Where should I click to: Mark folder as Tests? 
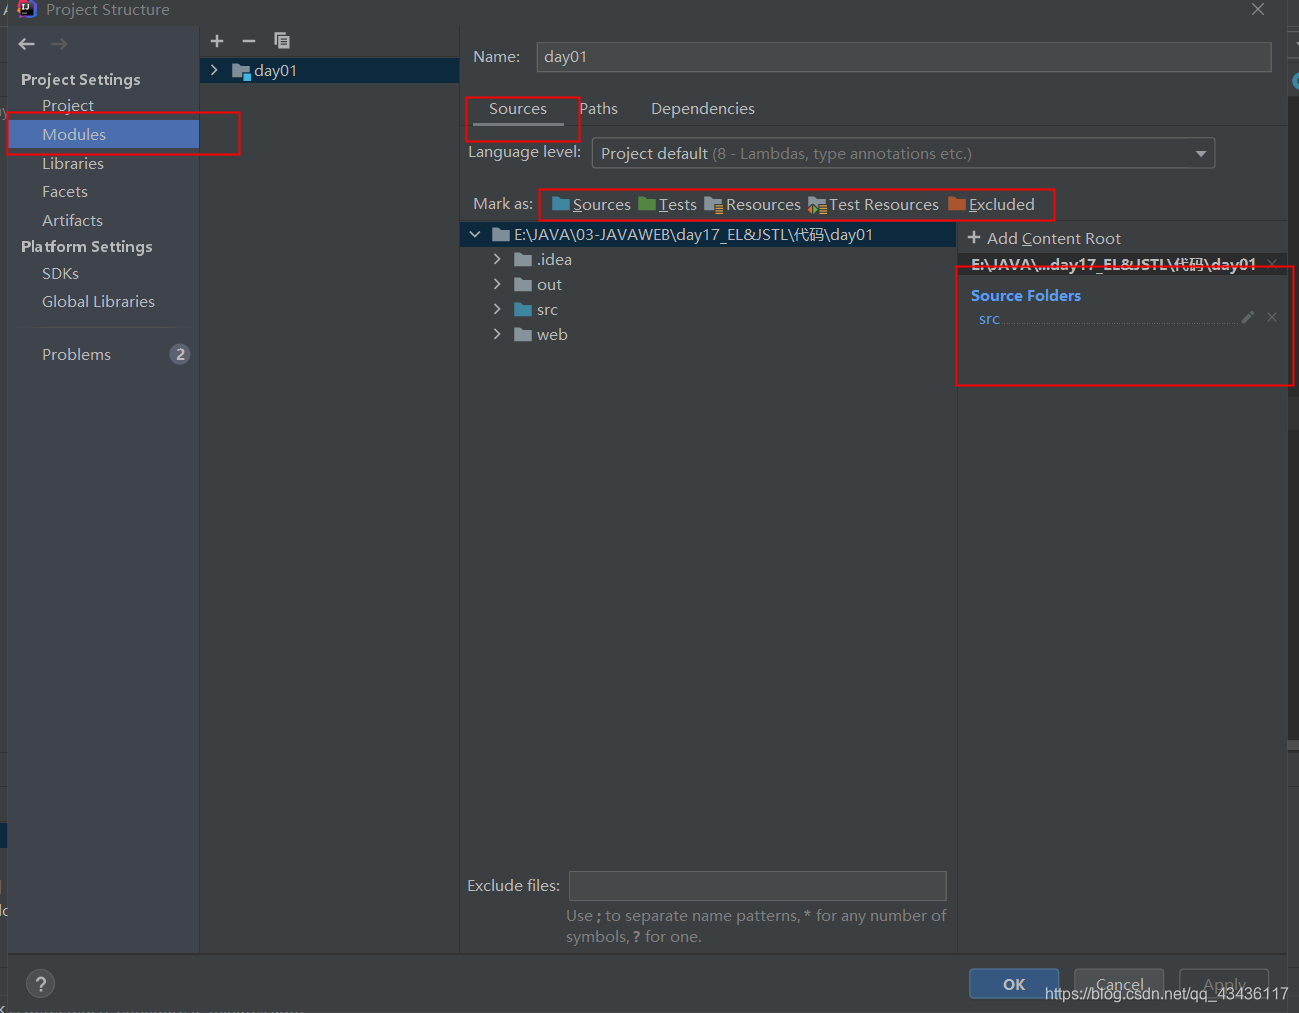pyautogui.click(x=667, y=204)
